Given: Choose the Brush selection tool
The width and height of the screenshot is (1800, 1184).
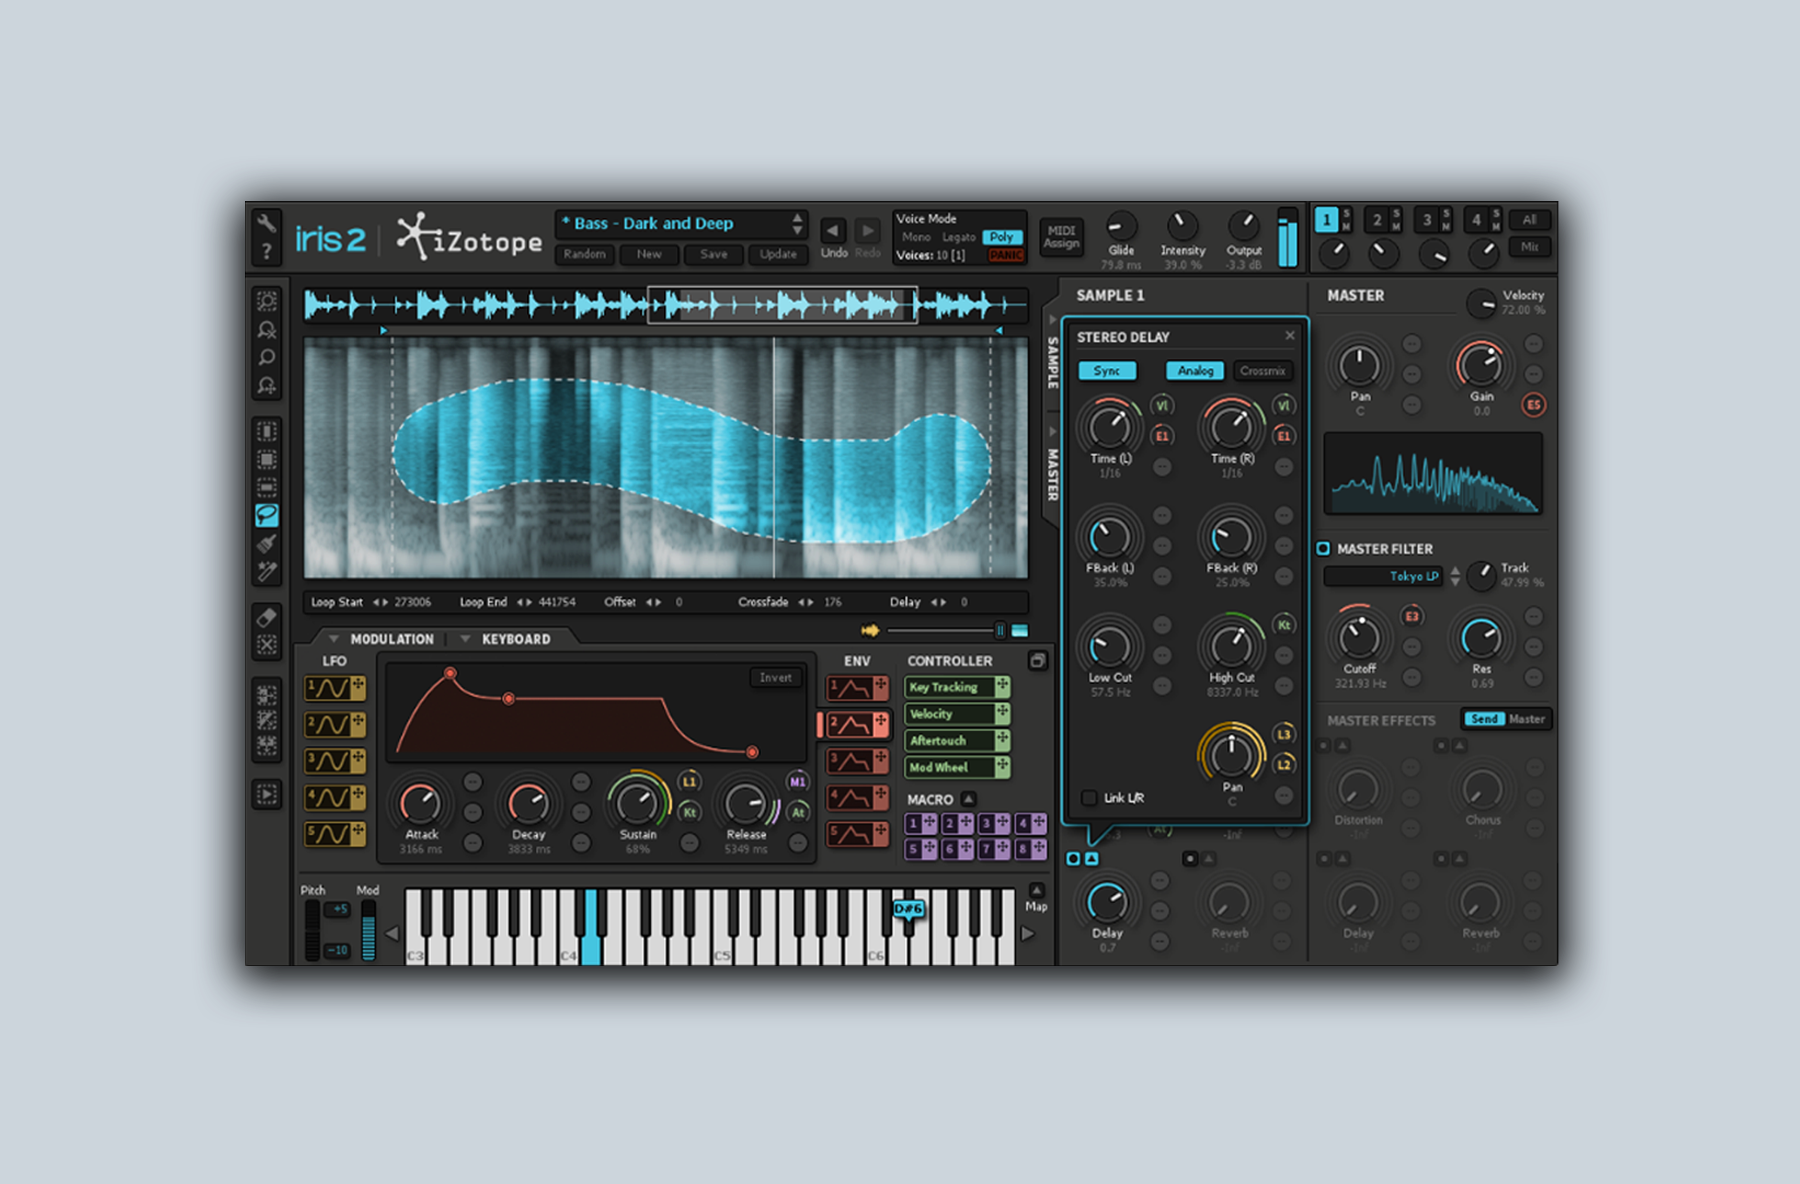Looking at the screenshot, I should pyautogui.click(x=267, y=543).
